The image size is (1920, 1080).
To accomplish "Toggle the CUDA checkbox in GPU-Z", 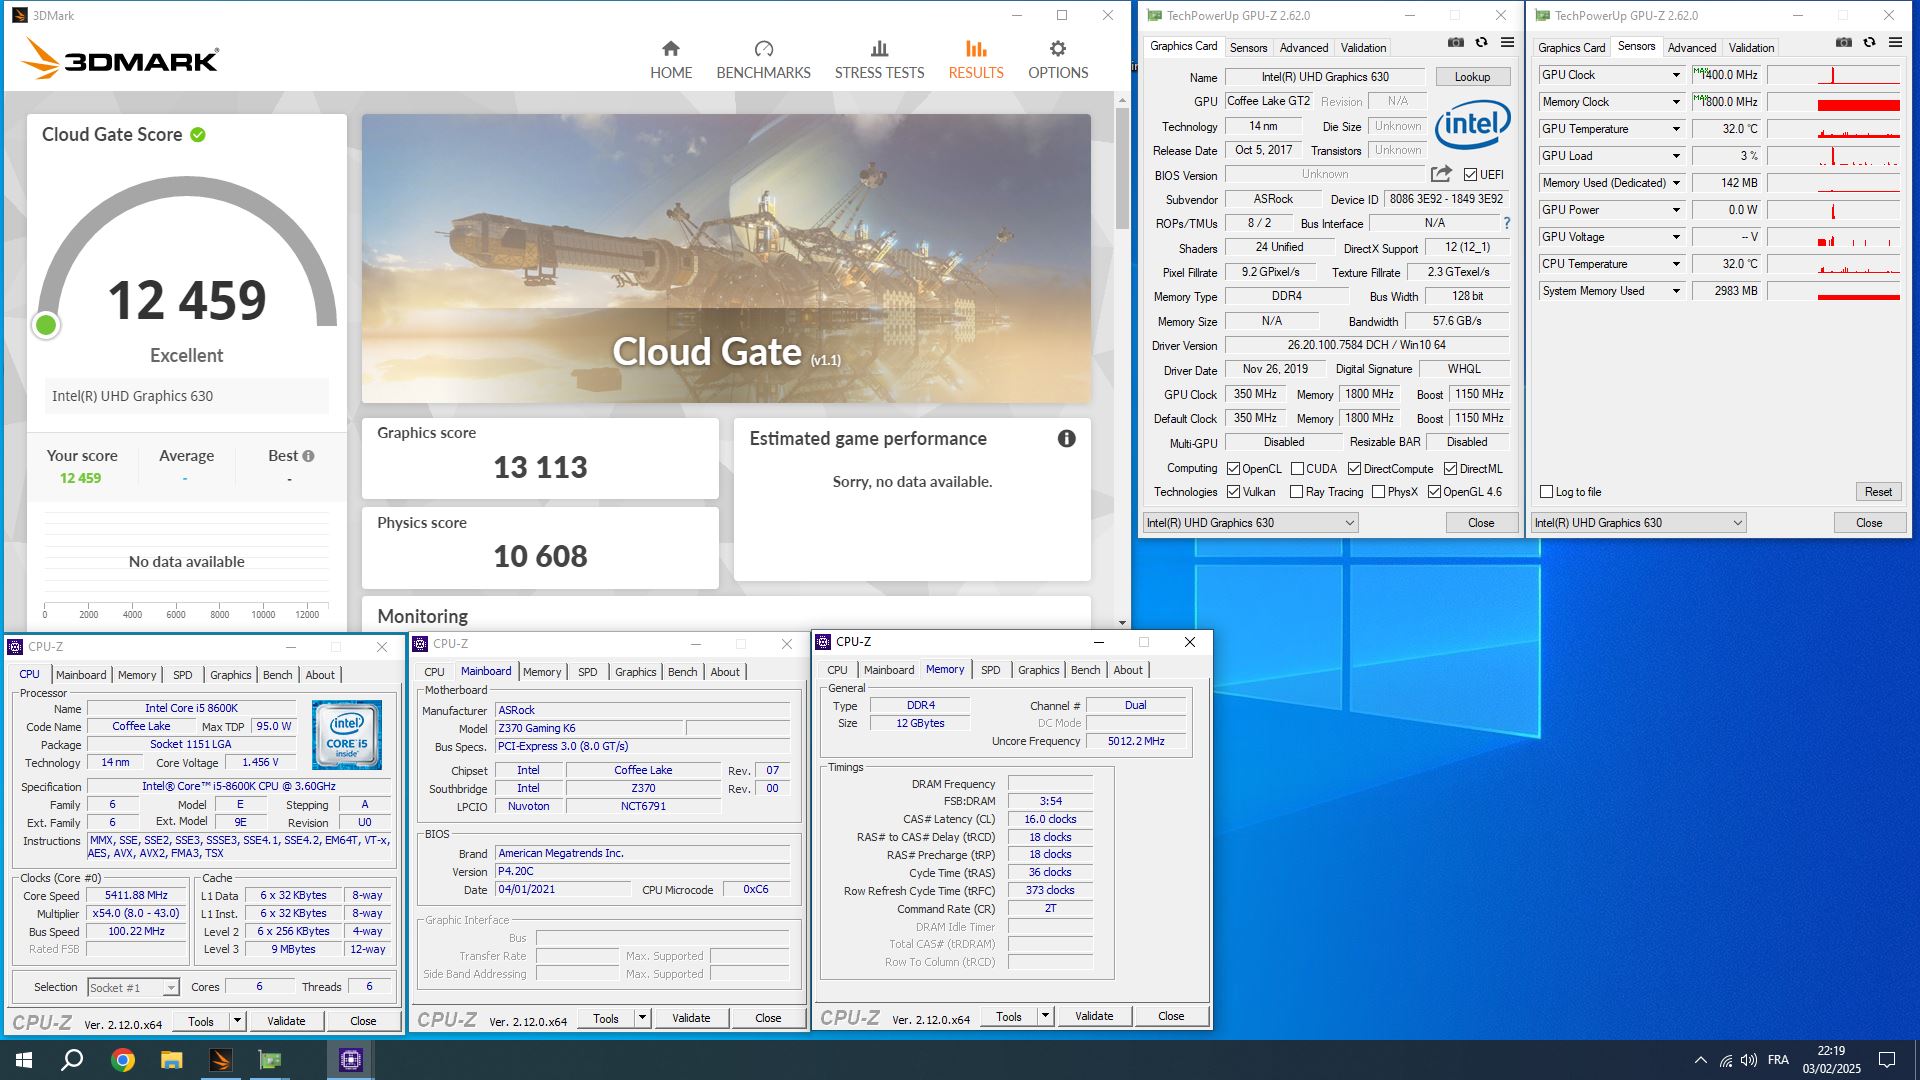I will (x=1297, y=469).
